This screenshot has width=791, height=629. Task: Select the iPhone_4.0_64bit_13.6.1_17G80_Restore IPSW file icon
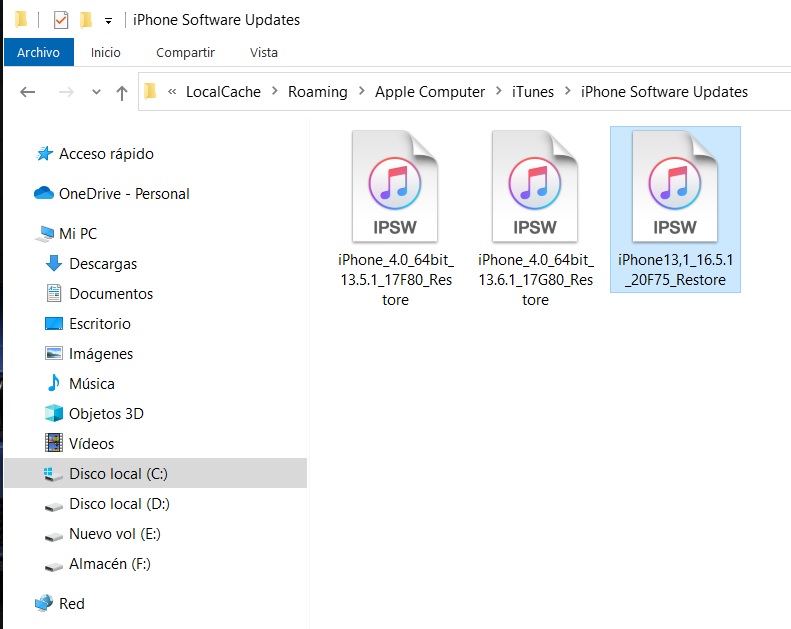click(x=535, y=186)
